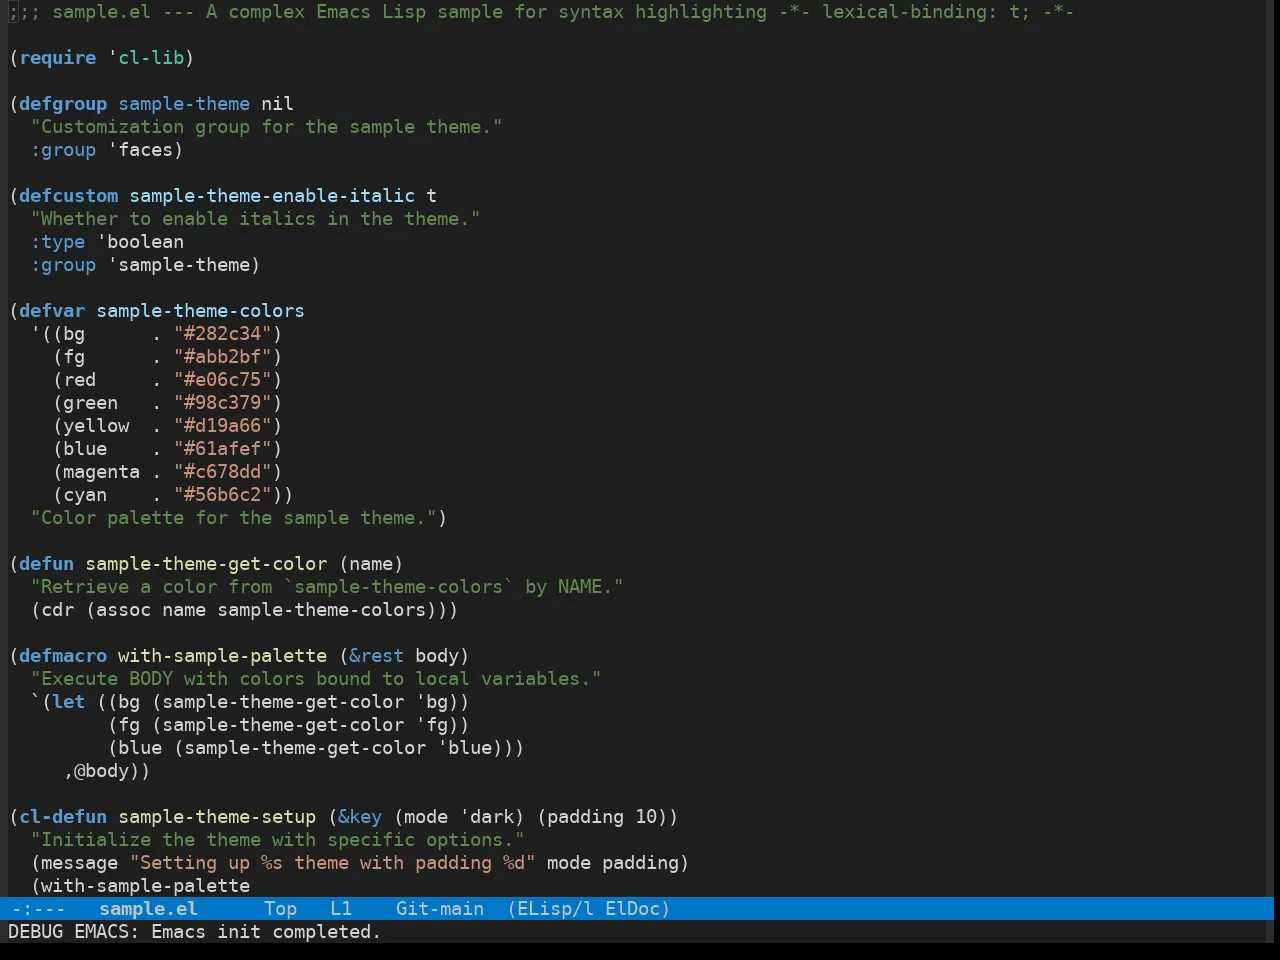
Task: Click the 'defcustom' keyword
Action: click(x=69, y=195)
